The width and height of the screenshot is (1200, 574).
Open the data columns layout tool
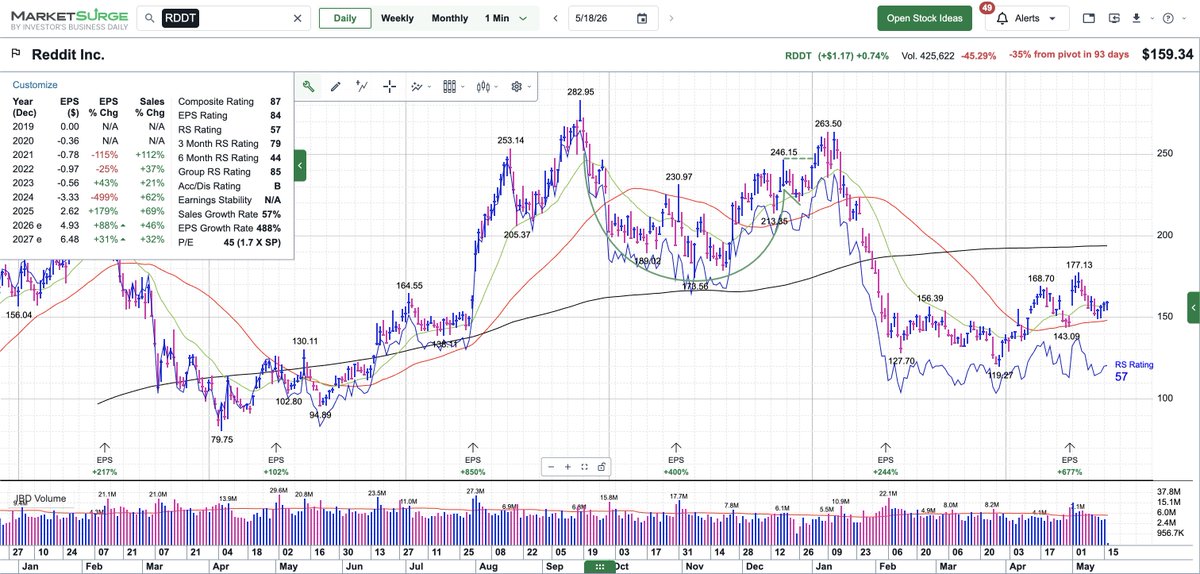[x=449, y=87]
